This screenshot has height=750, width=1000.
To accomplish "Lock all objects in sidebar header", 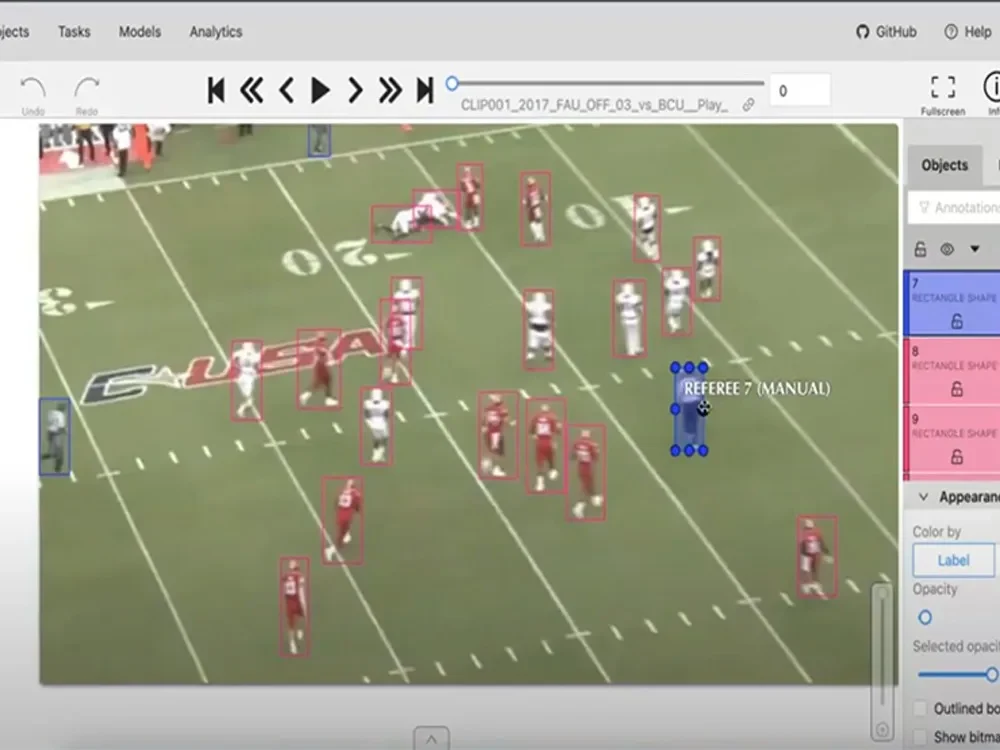I will 920,249.
